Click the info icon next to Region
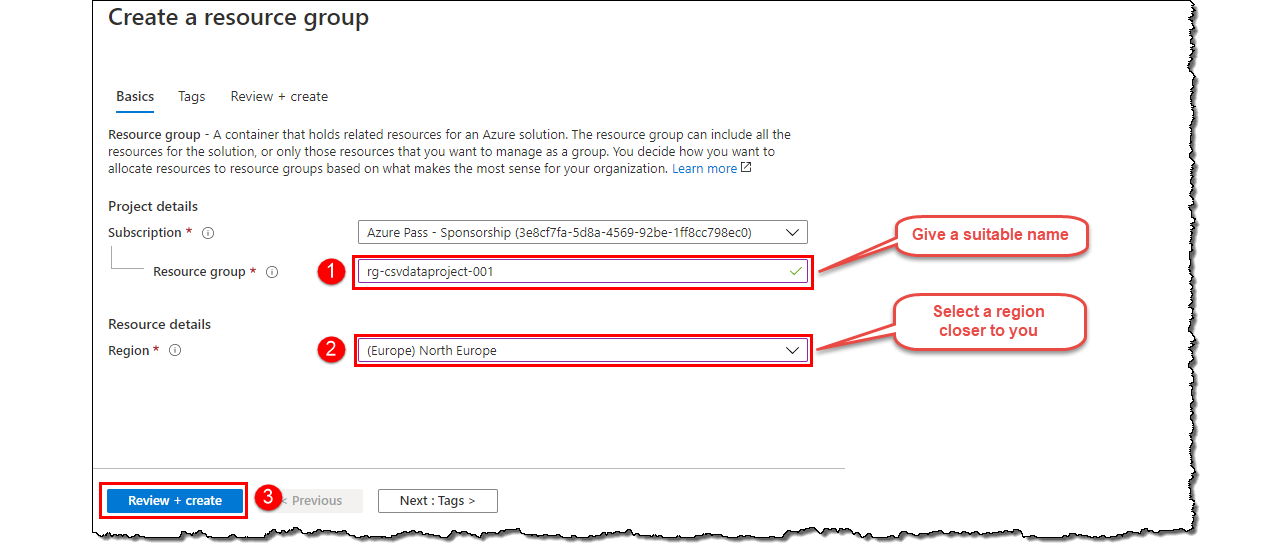 click(x=175, y=351)
